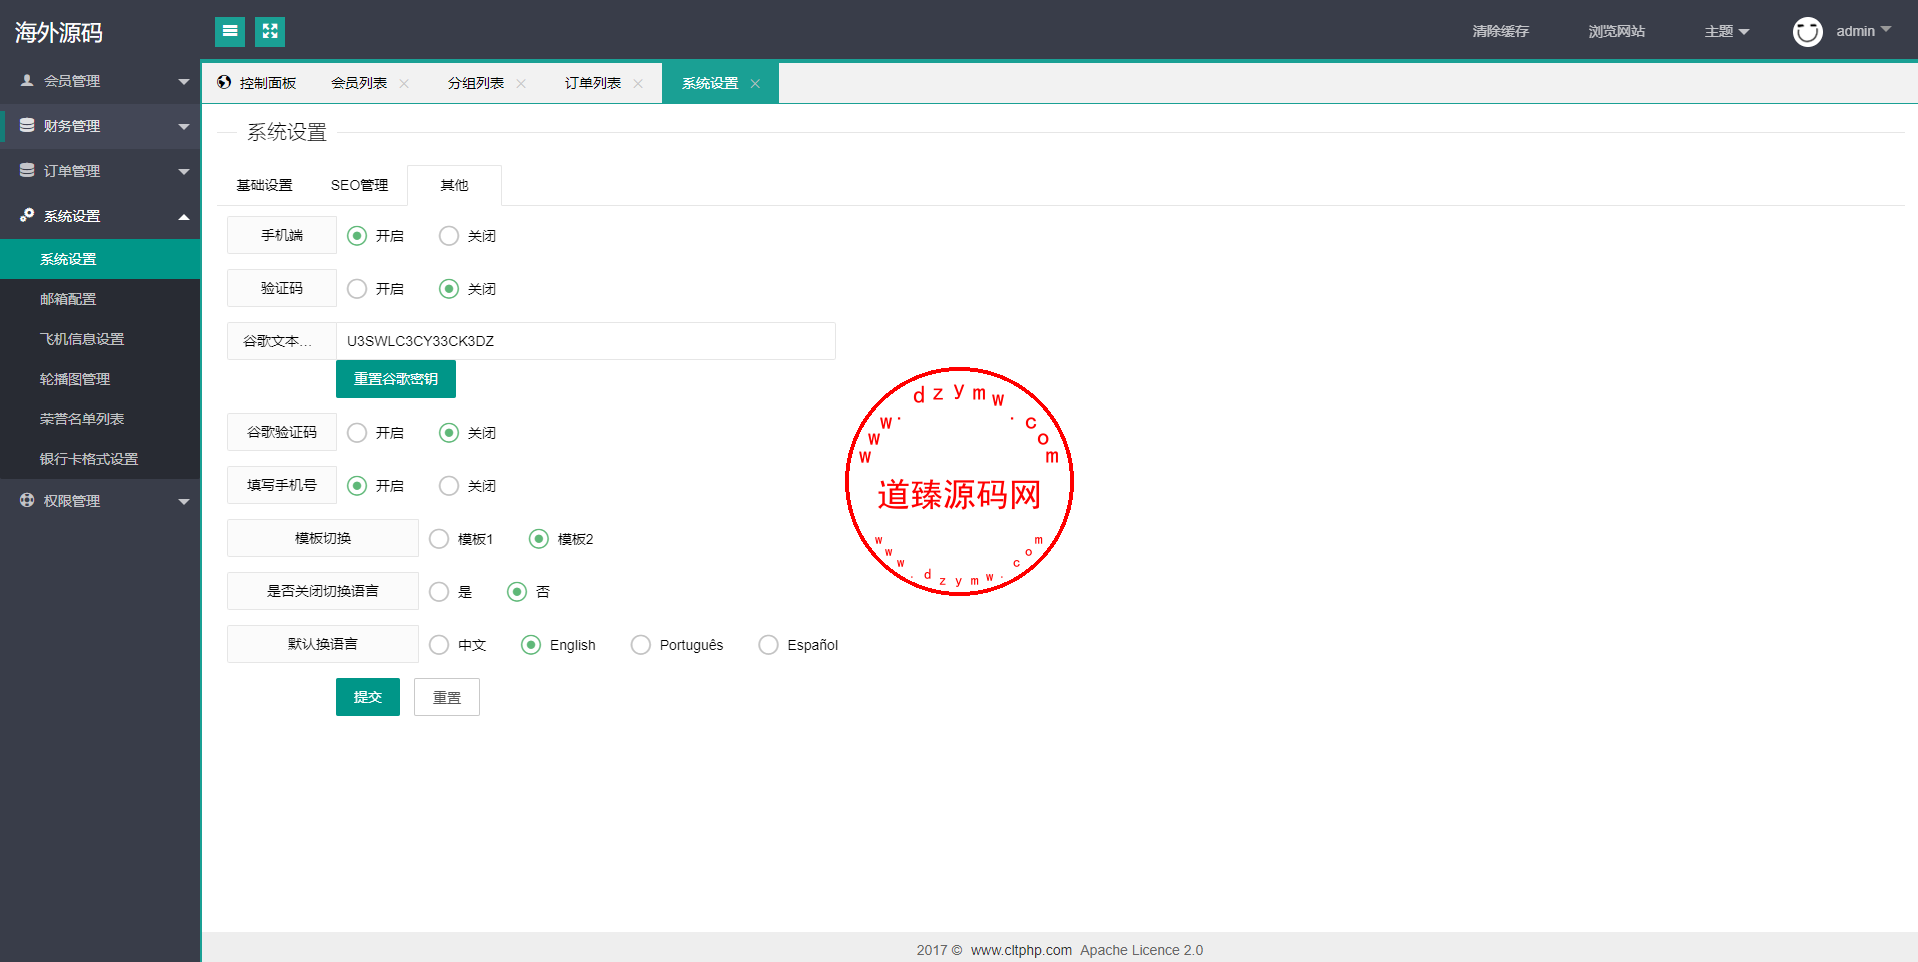Viewport: 1918px width, 962px height.
Task: Click the 系统设置 gears icon in sidebar
Action: coord(27,215)
